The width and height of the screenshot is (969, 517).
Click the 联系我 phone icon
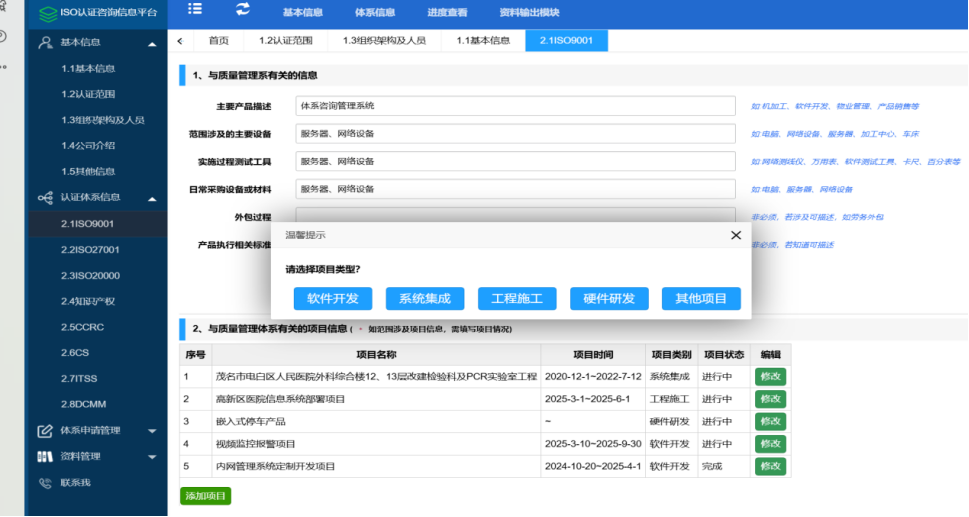(45, 483)
